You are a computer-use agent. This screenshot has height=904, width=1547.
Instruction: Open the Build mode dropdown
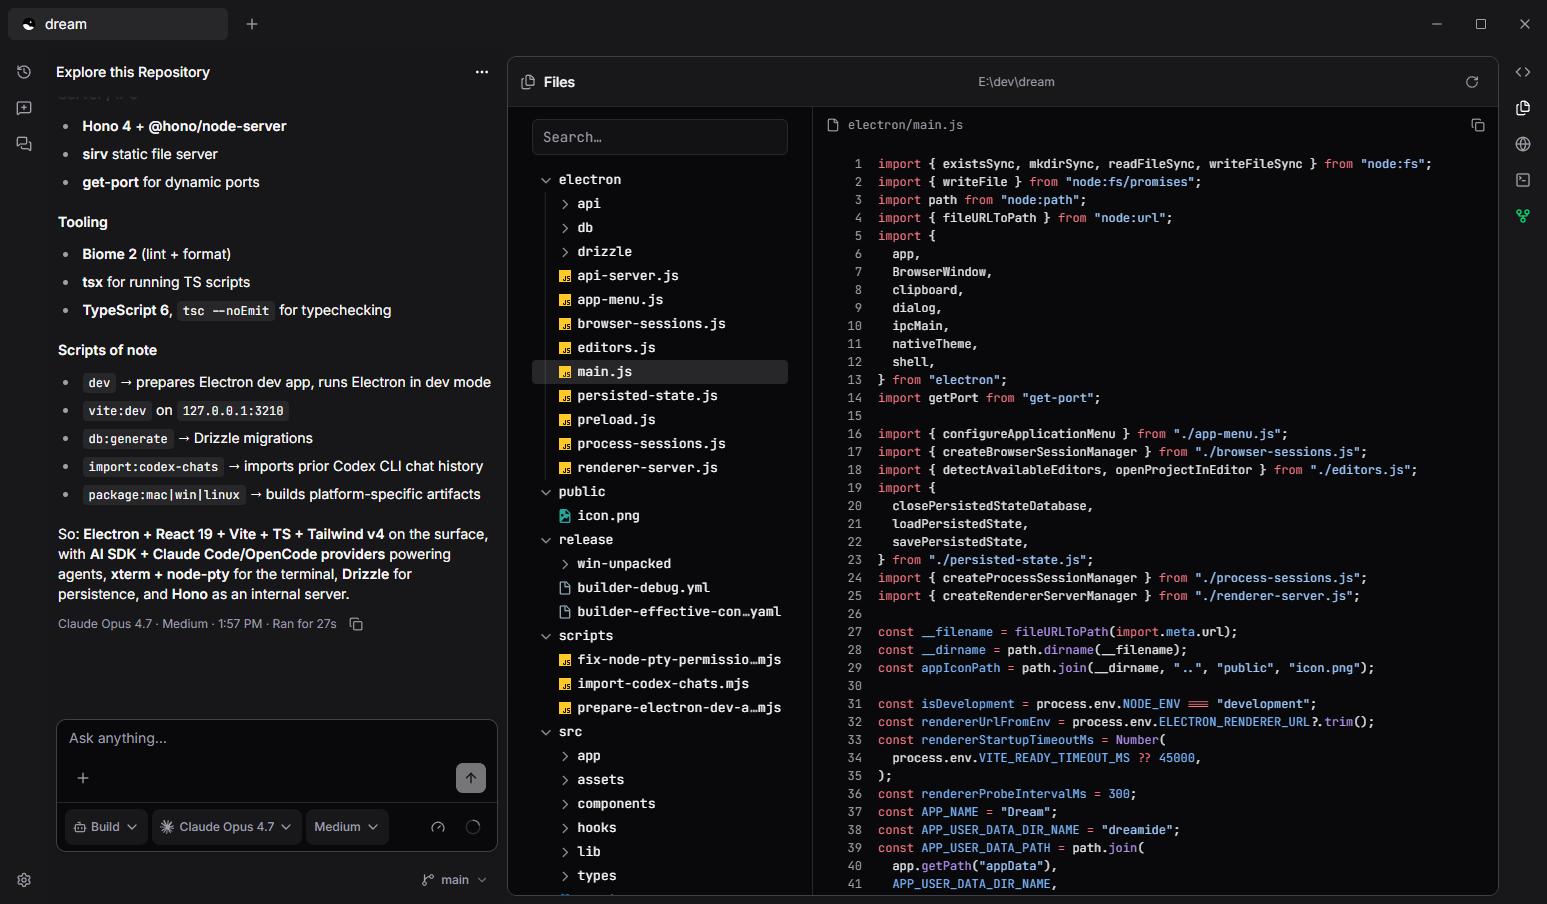click(x=106, y=827)
